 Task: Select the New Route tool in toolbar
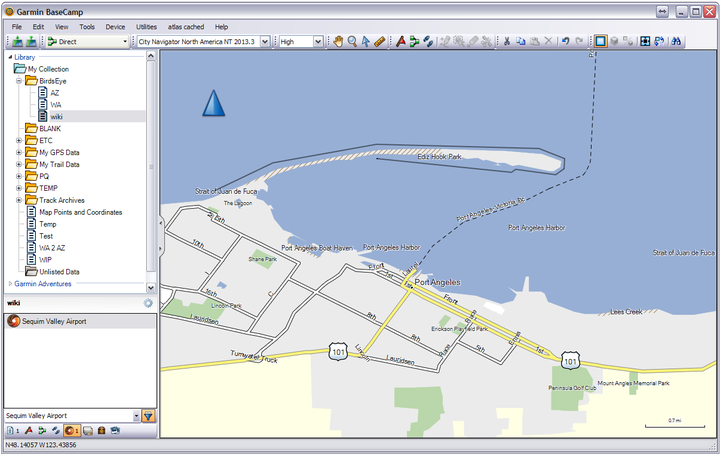415,41
